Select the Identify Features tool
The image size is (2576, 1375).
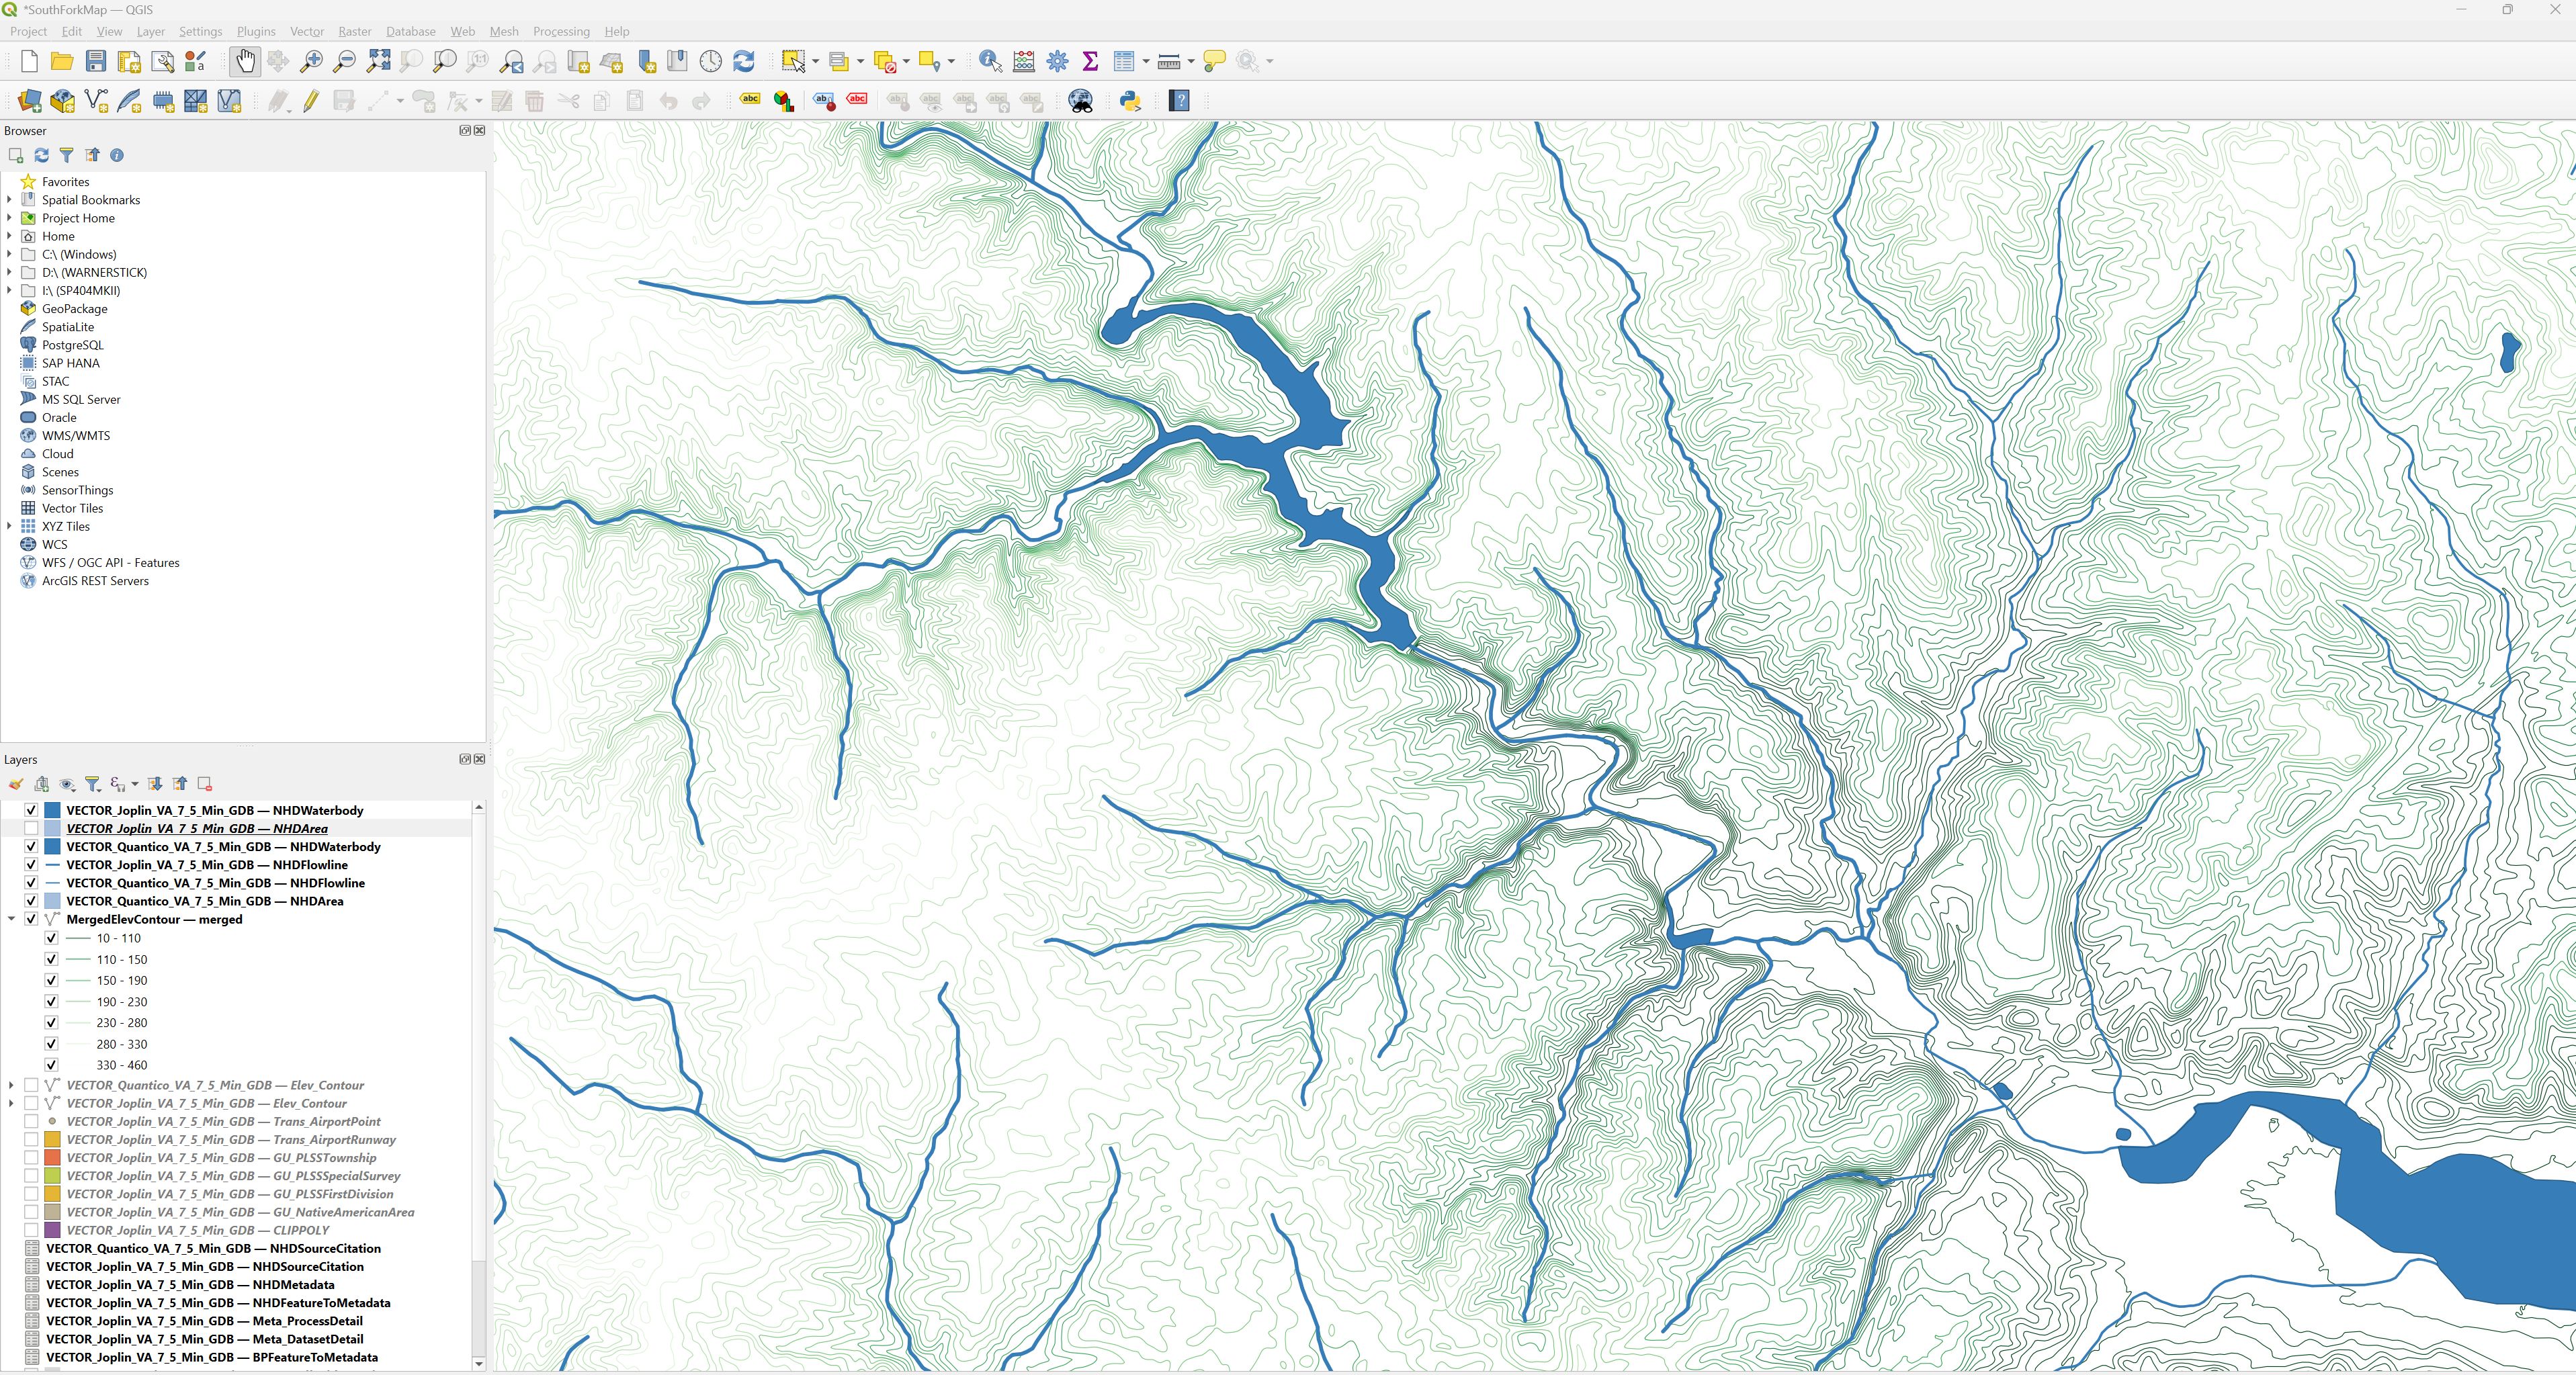coord(990,62)
